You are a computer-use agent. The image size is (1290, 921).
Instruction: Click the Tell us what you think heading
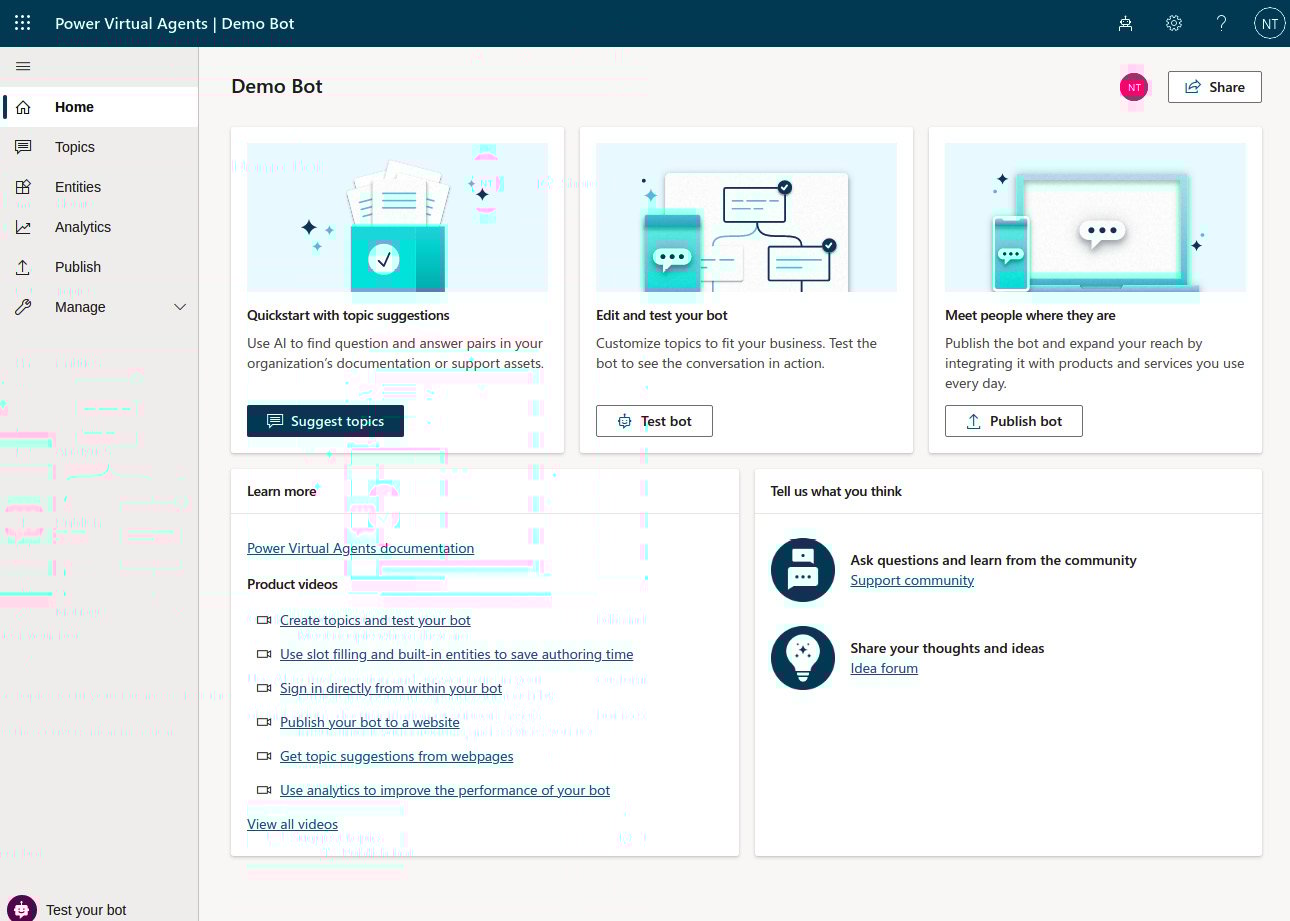836,491
